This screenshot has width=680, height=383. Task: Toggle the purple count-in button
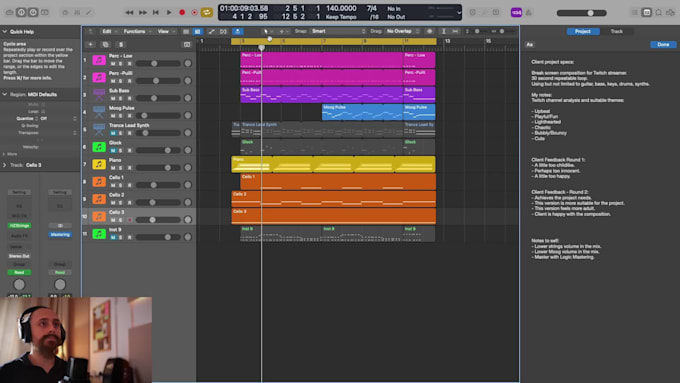point(516,13)
